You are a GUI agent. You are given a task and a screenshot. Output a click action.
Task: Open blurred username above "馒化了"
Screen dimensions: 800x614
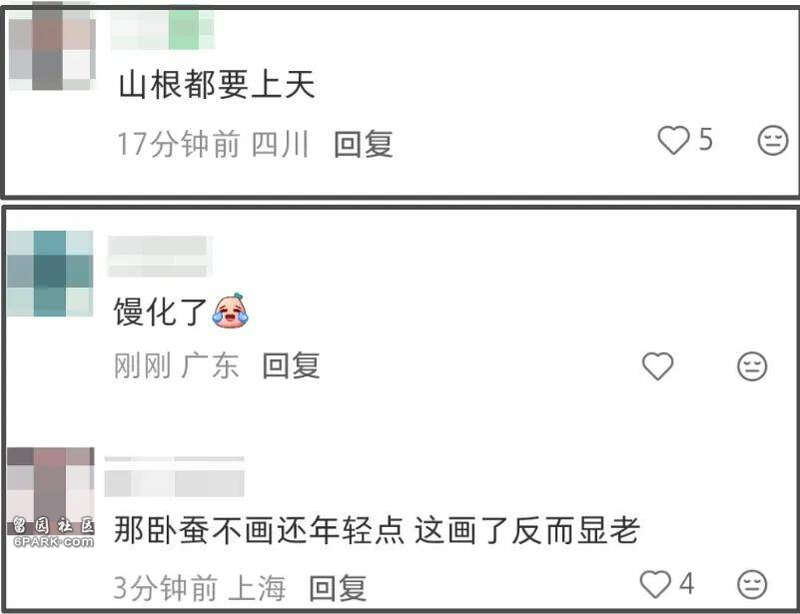click(x=159, y=256)
